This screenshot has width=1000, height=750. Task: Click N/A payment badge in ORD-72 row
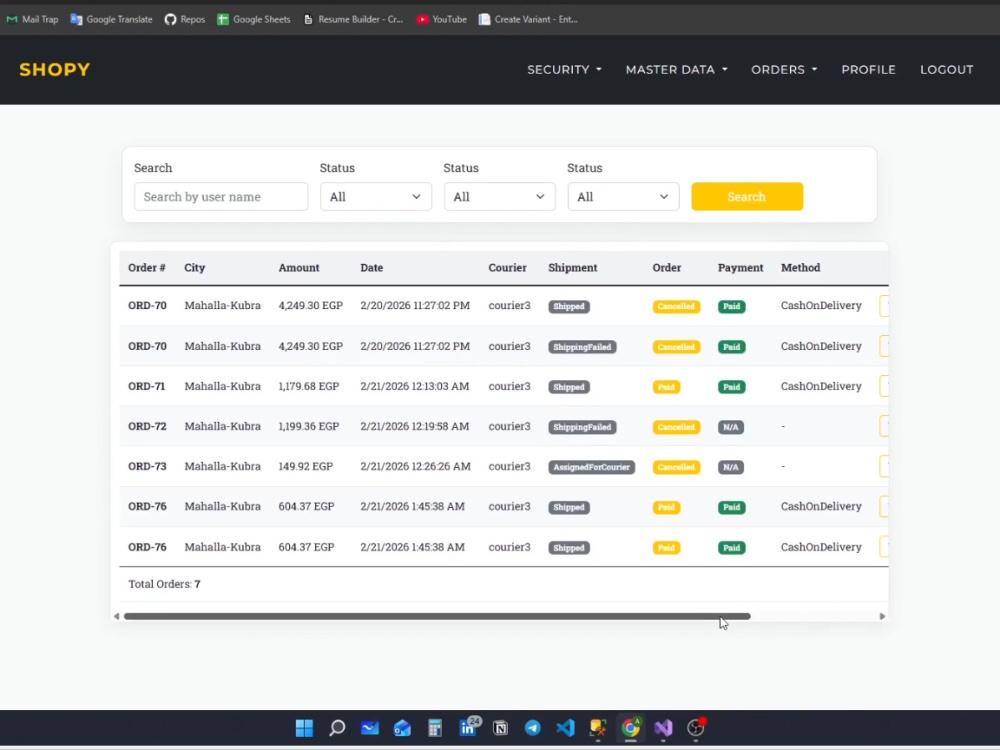pyautogui.click(x=731, y=427)
